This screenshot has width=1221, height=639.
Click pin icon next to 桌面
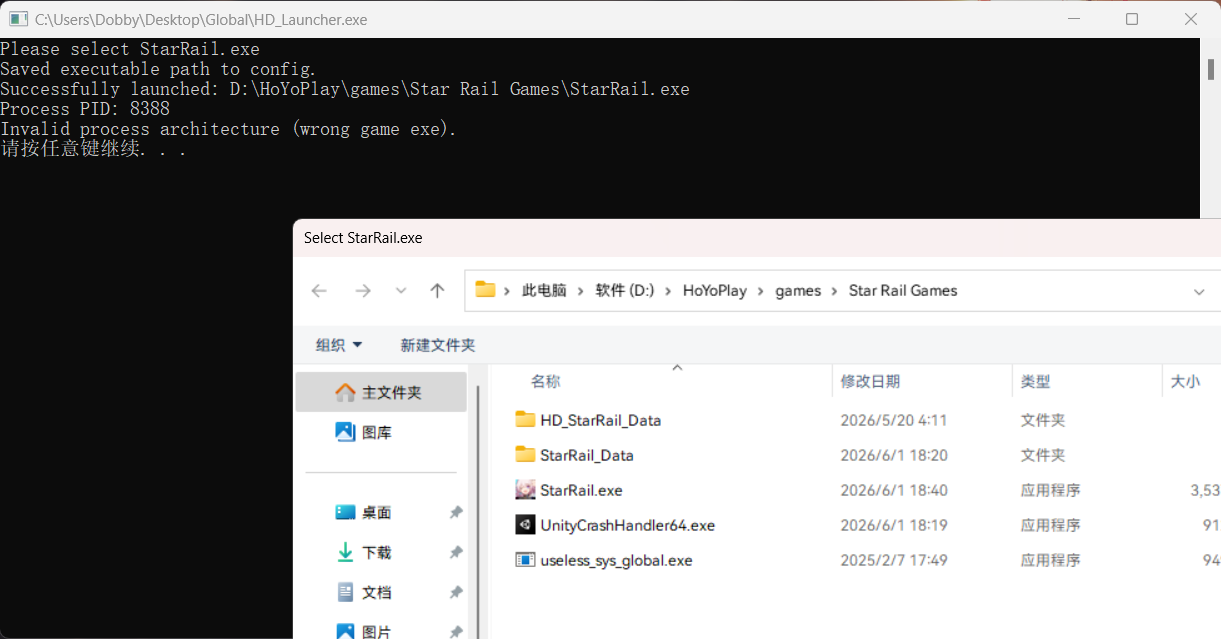[456, 512]
